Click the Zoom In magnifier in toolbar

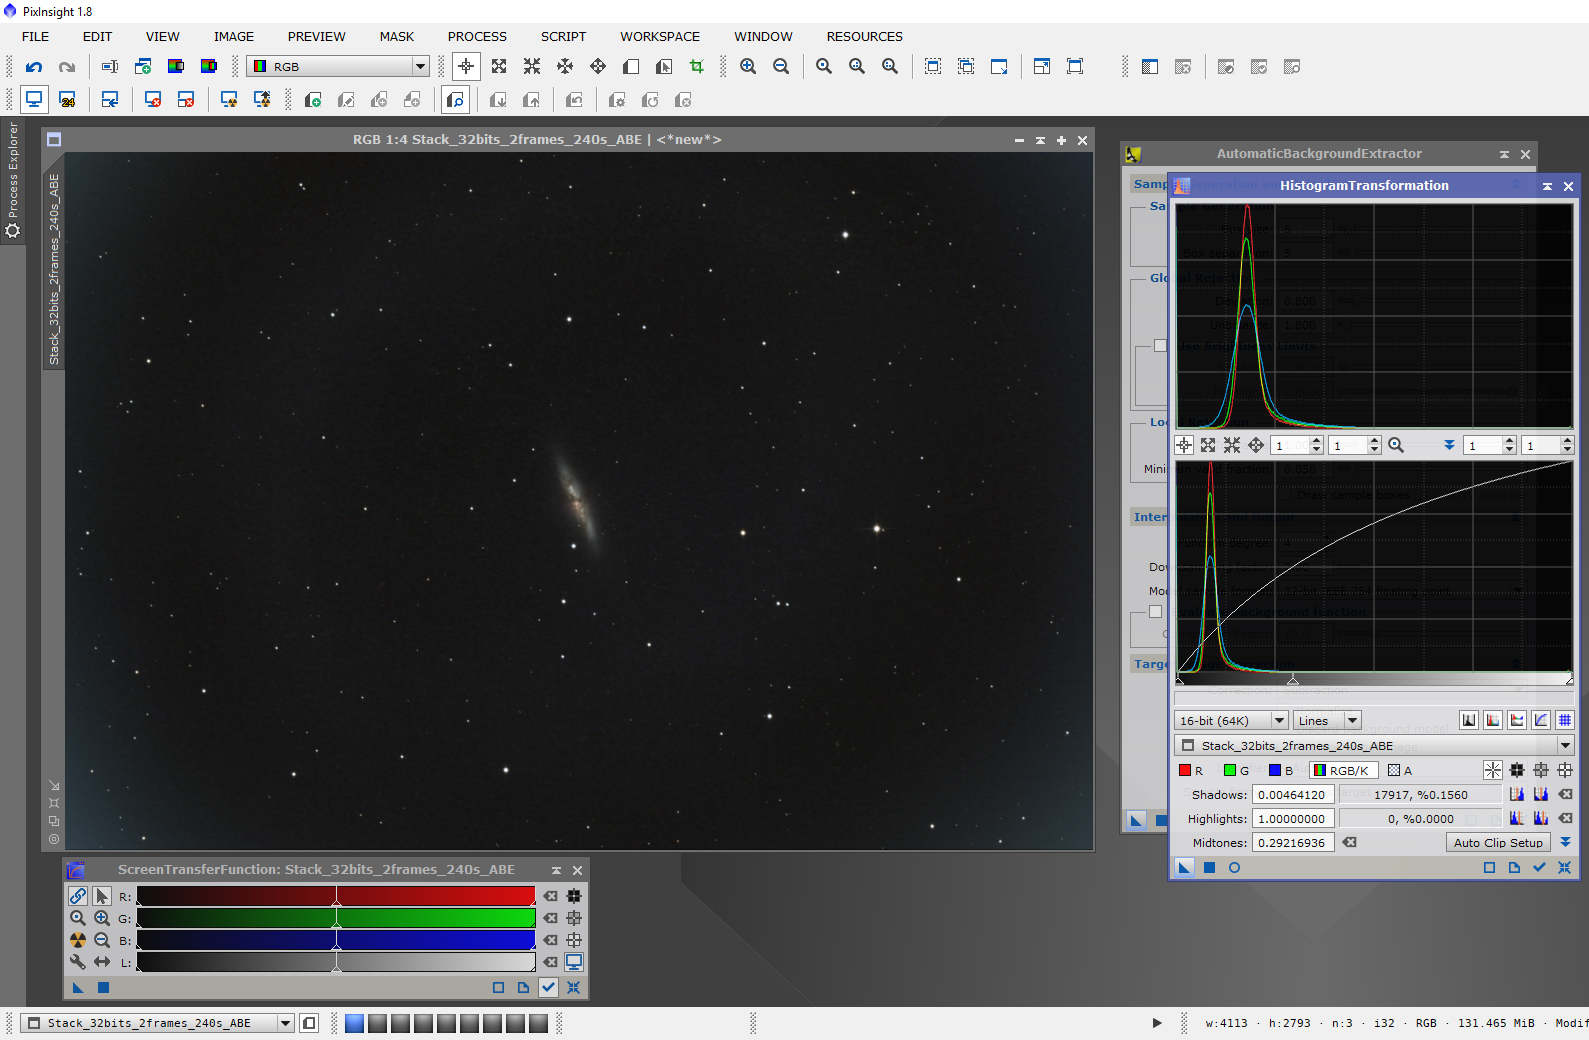(x=748, y=67)
